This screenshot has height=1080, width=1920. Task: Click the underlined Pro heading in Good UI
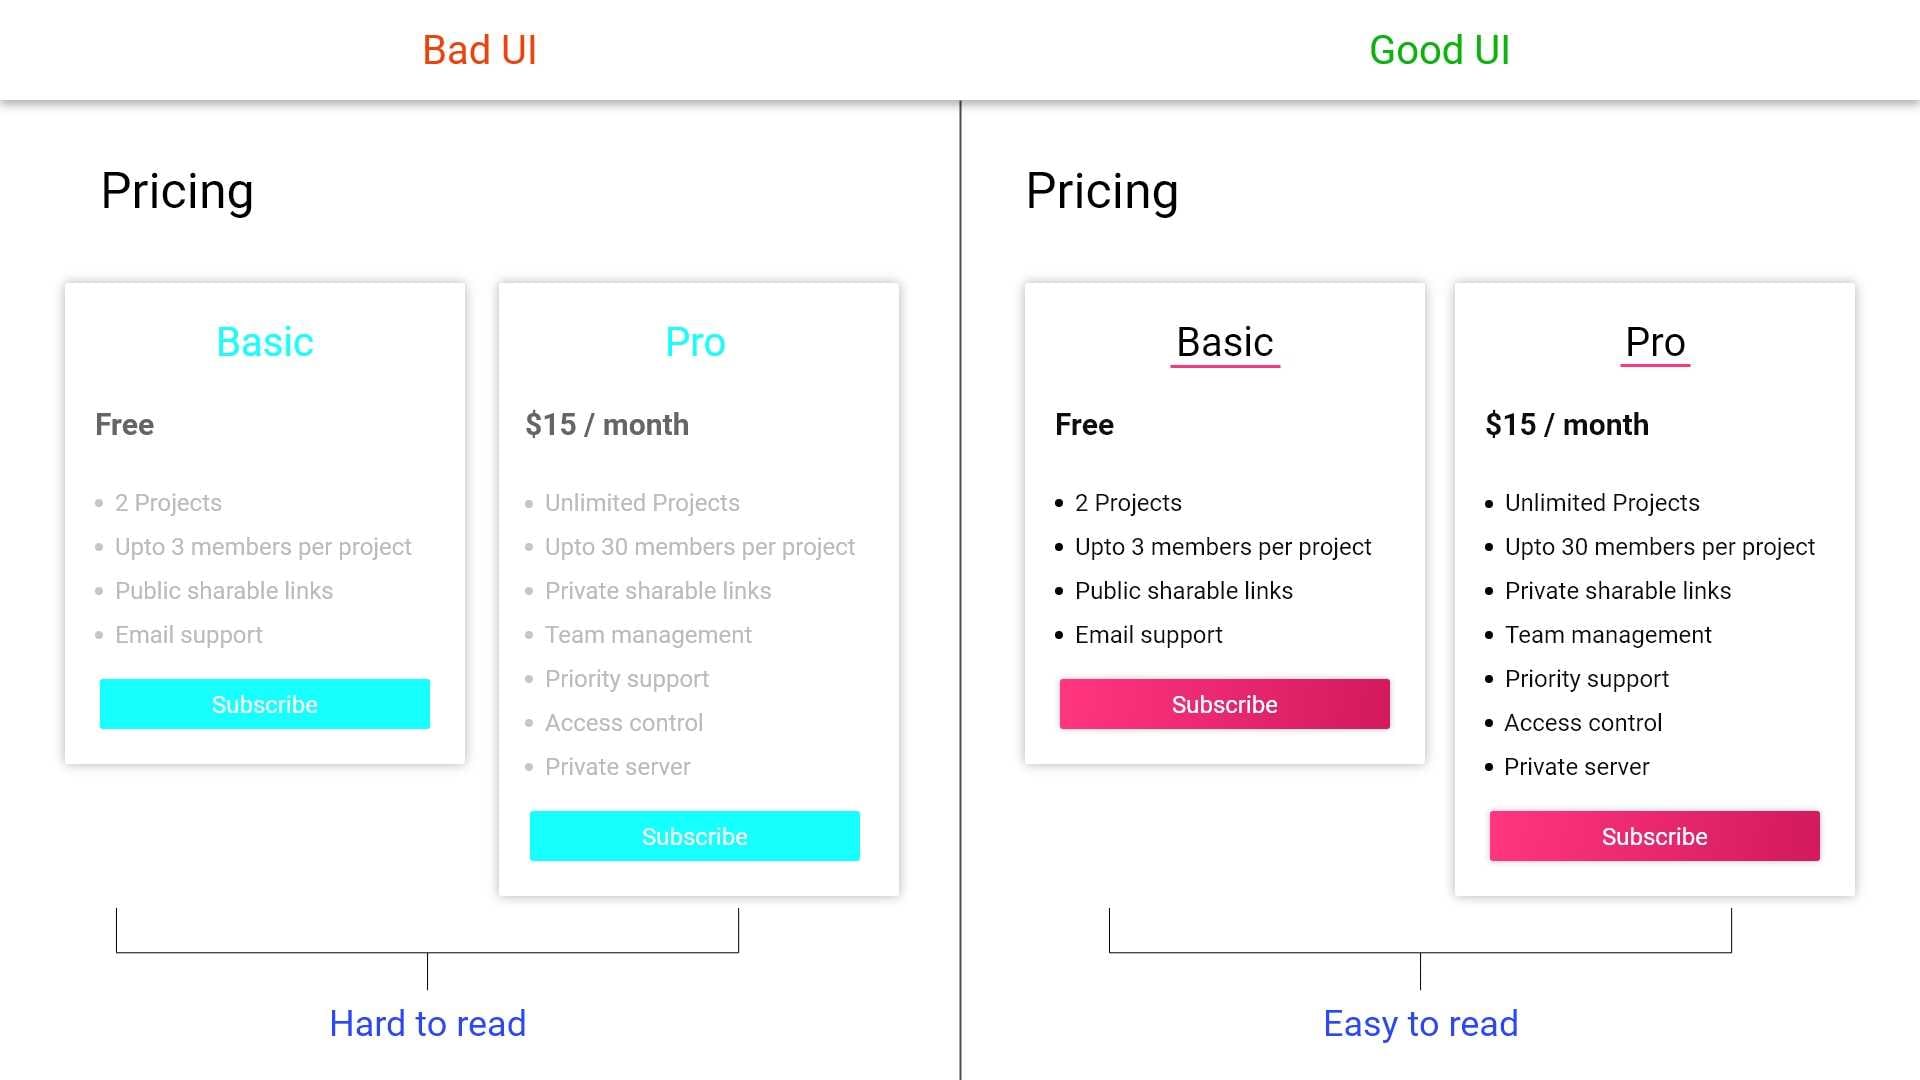[x=1655, y=343]
